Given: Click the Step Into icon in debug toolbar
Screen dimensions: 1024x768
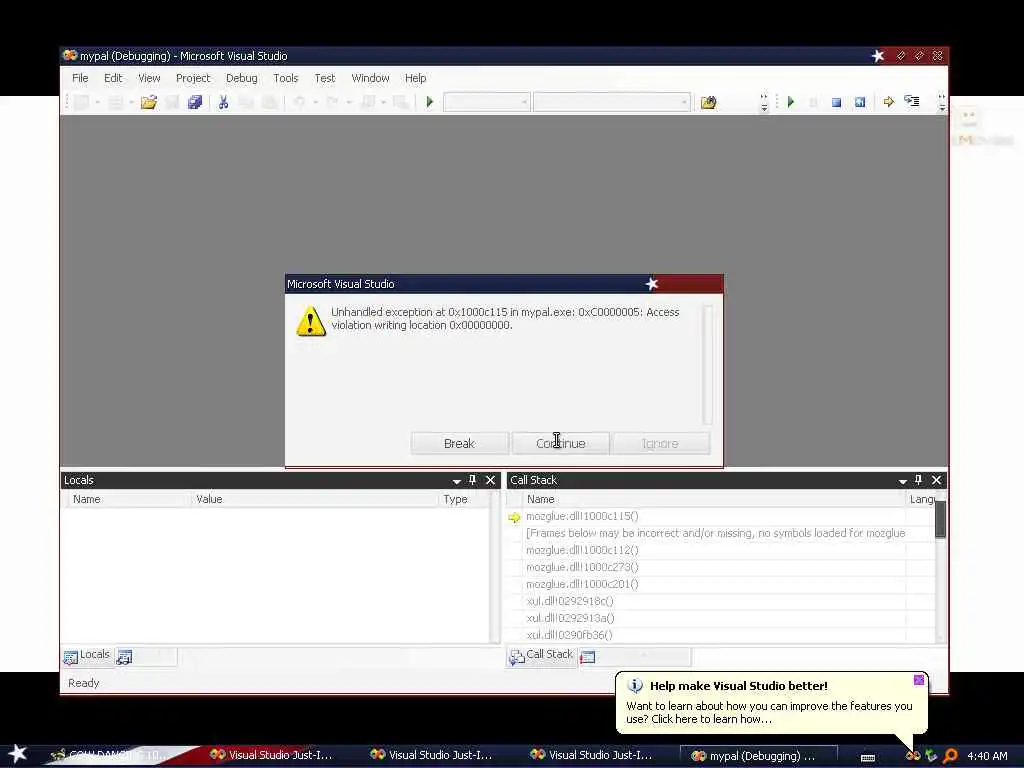Looking at the screenshot, I should click(912, 101).
